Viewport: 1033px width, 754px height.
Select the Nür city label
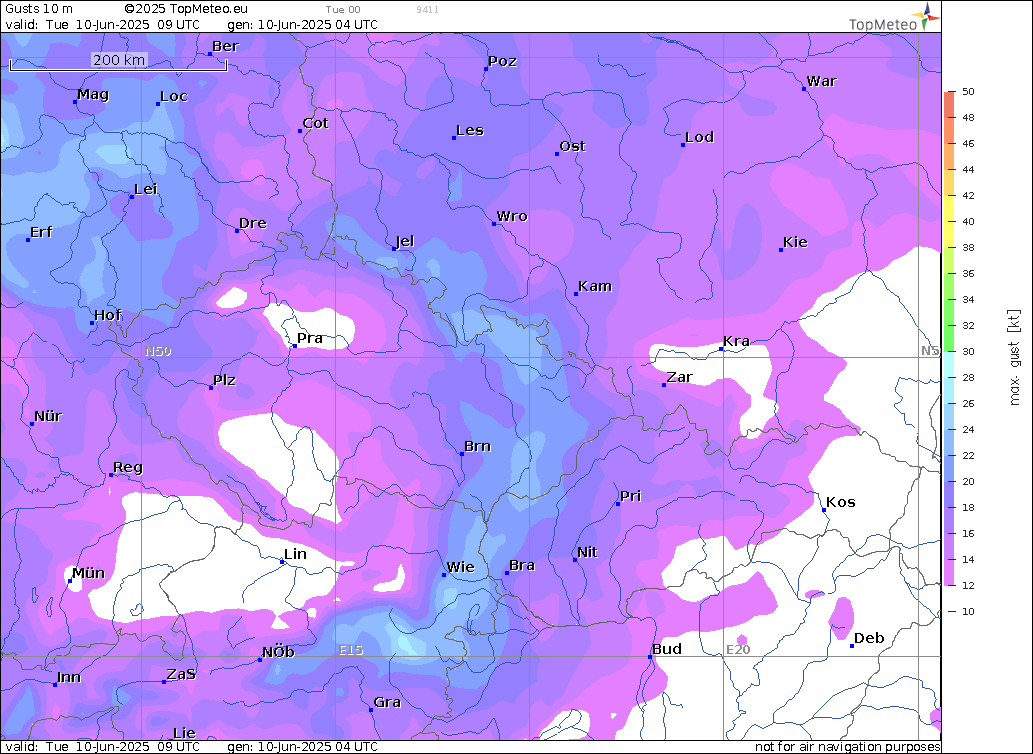pyautogui.click(x=48, y=416)
